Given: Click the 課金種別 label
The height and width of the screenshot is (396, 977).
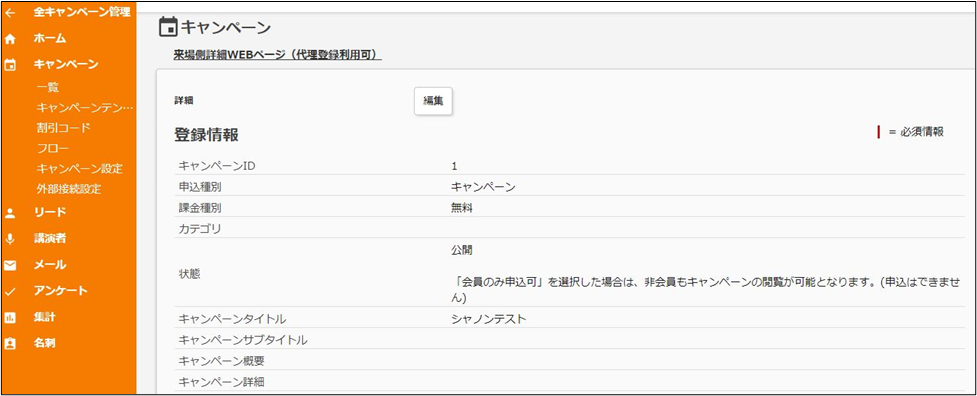Looking at the screenshot, I should pyautogui.click(x=199, y=209).
